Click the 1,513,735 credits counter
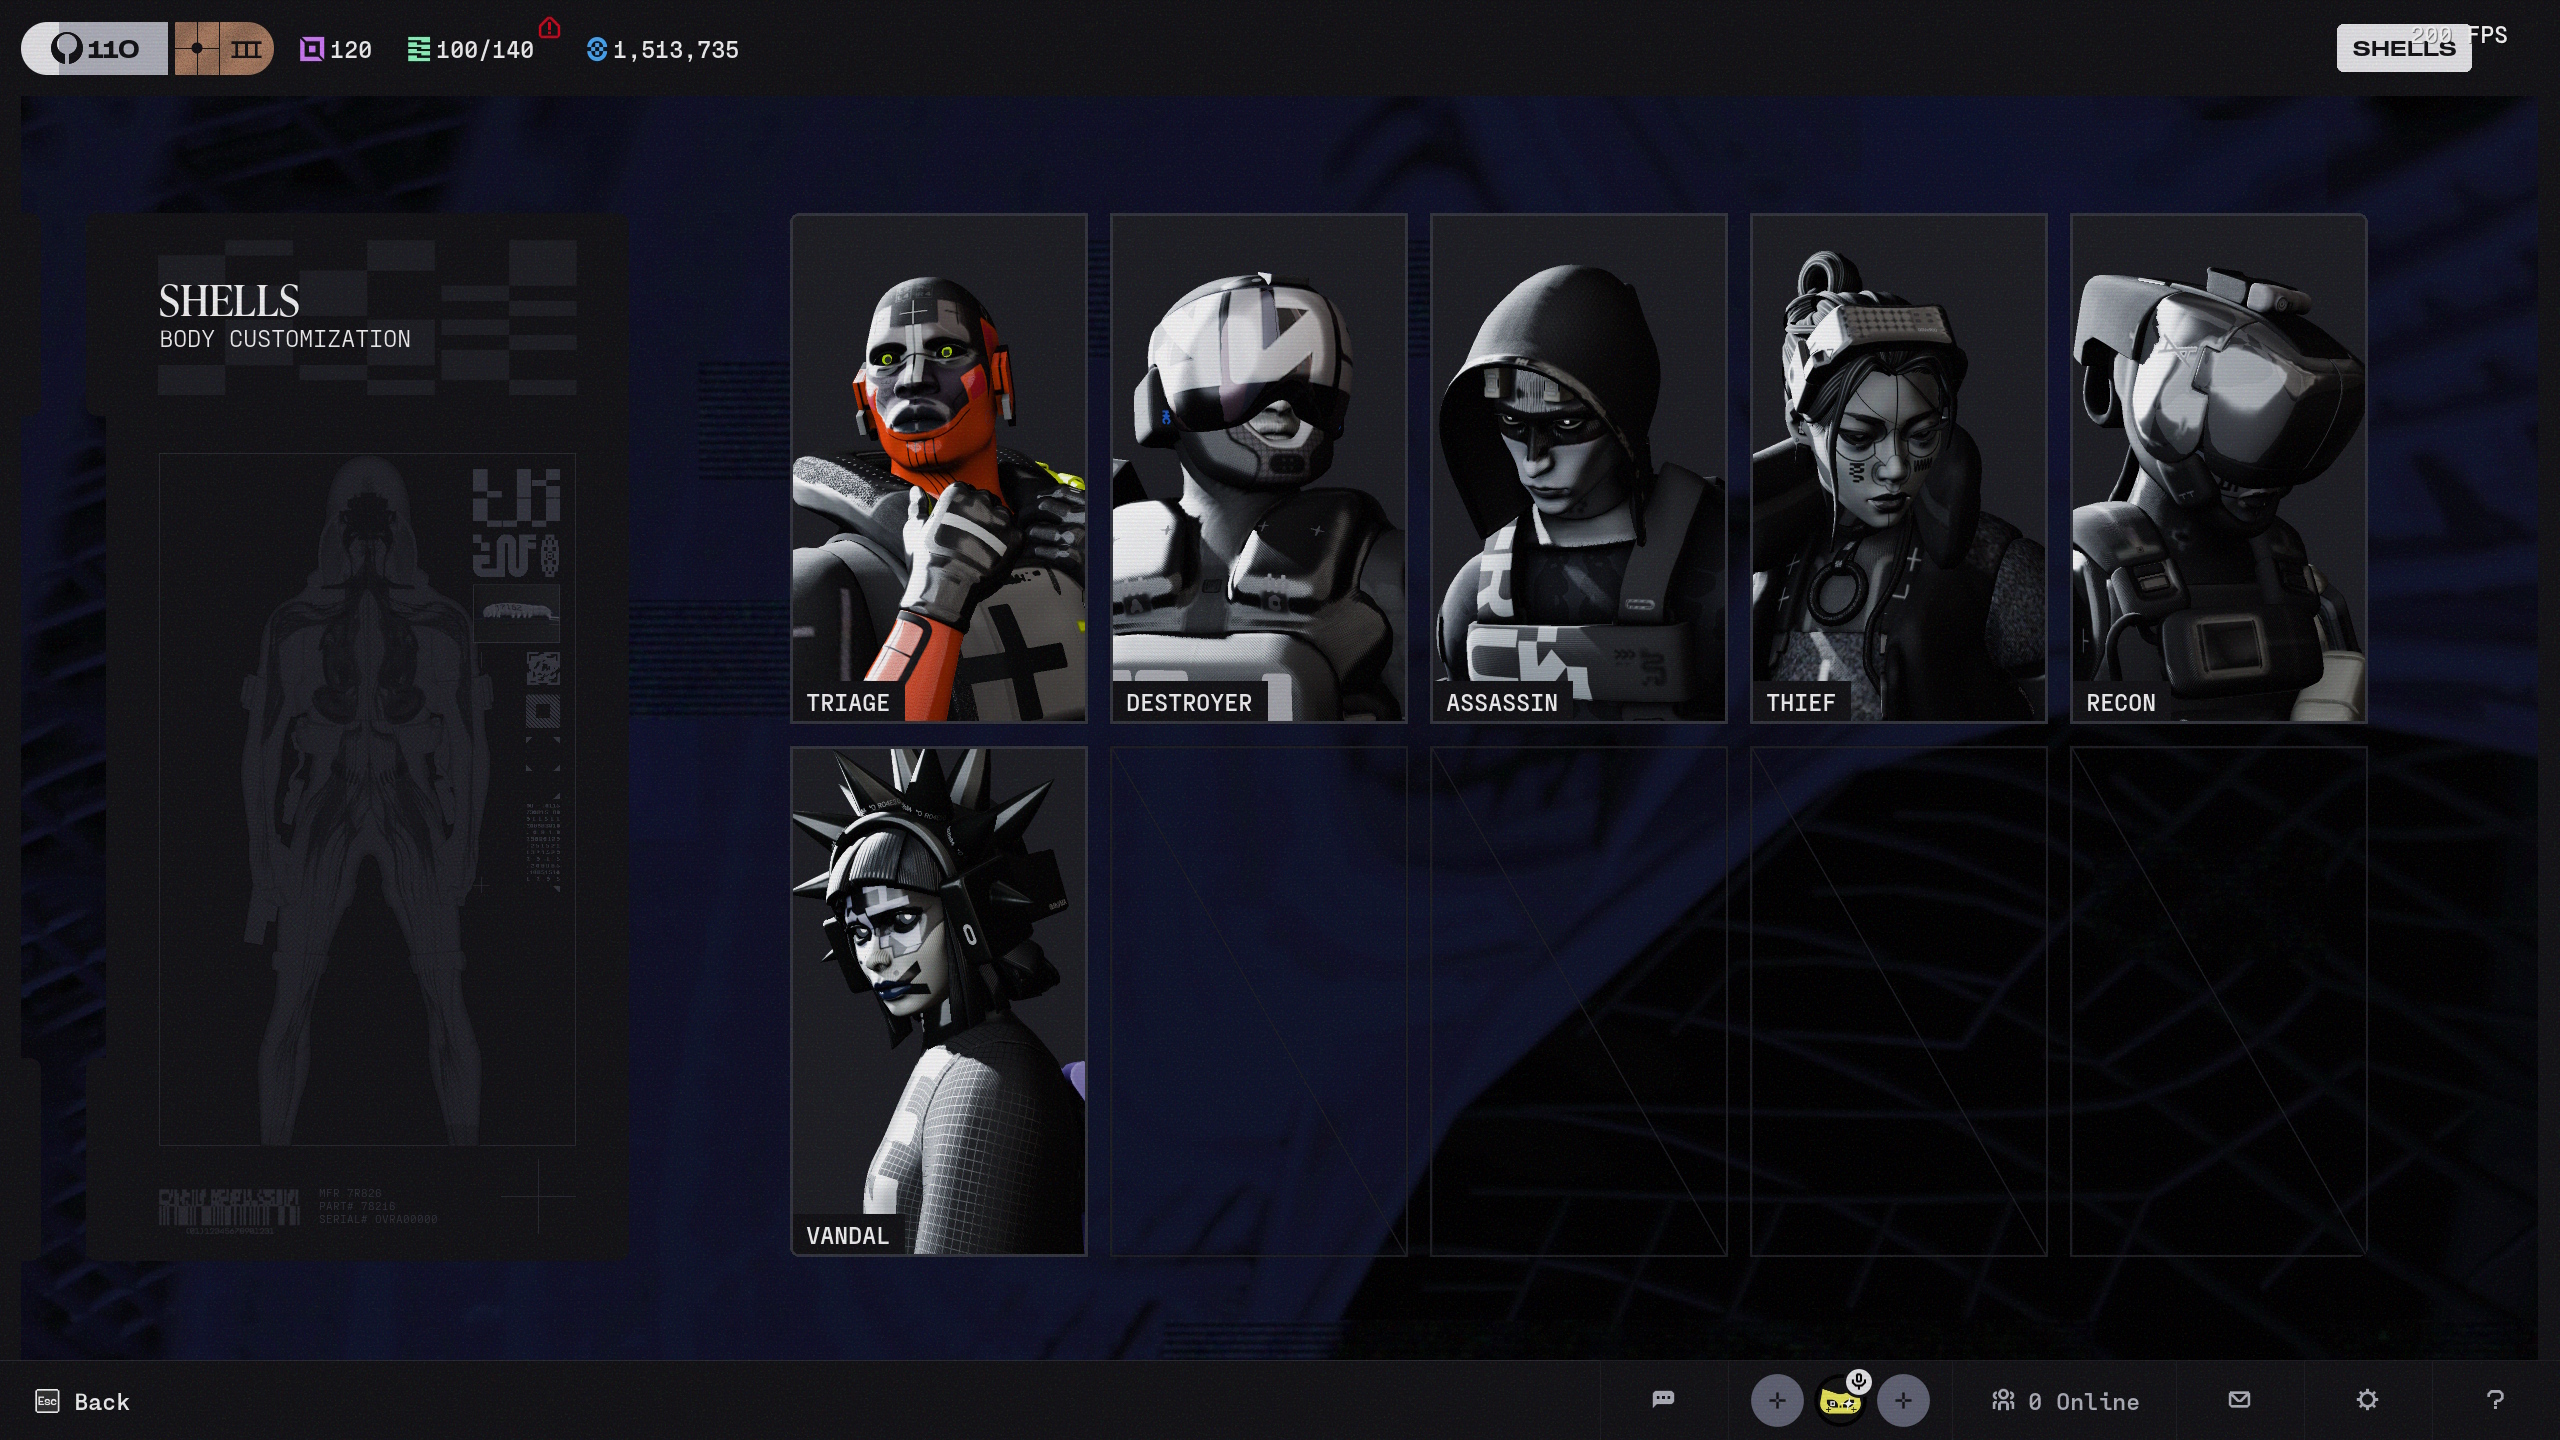The image size is (2560, 1440). point(663,50)
